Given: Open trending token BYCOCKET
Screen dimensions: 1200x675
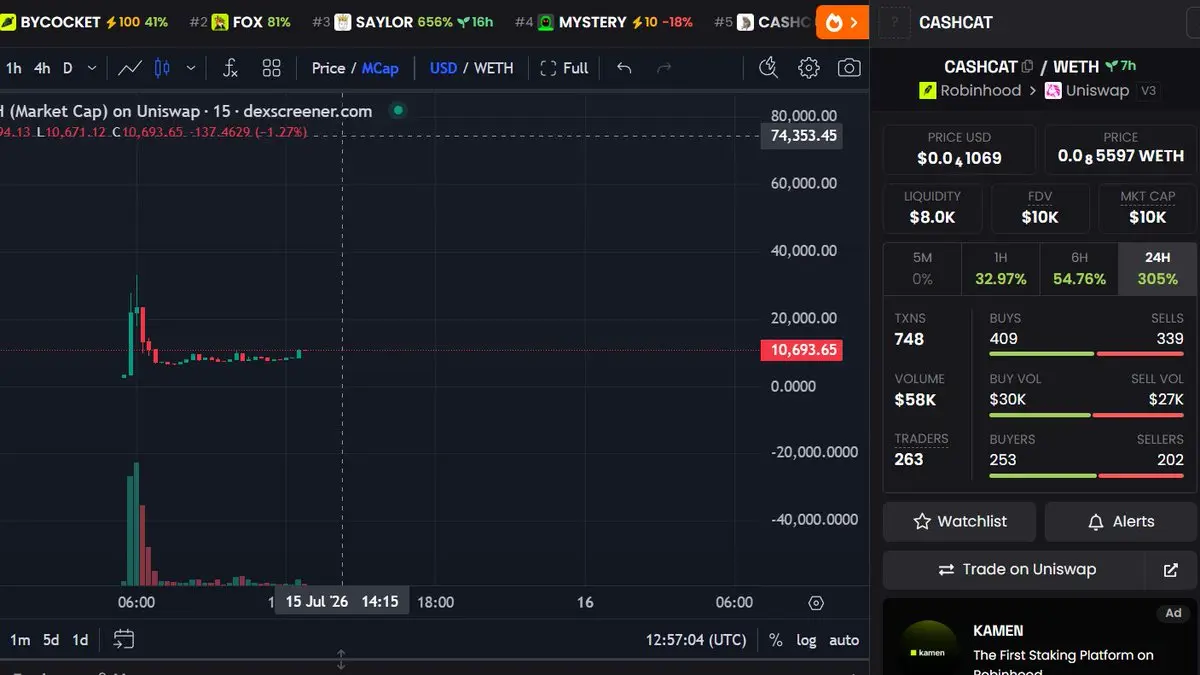Looking at the screenshot, I should [84, 22].
